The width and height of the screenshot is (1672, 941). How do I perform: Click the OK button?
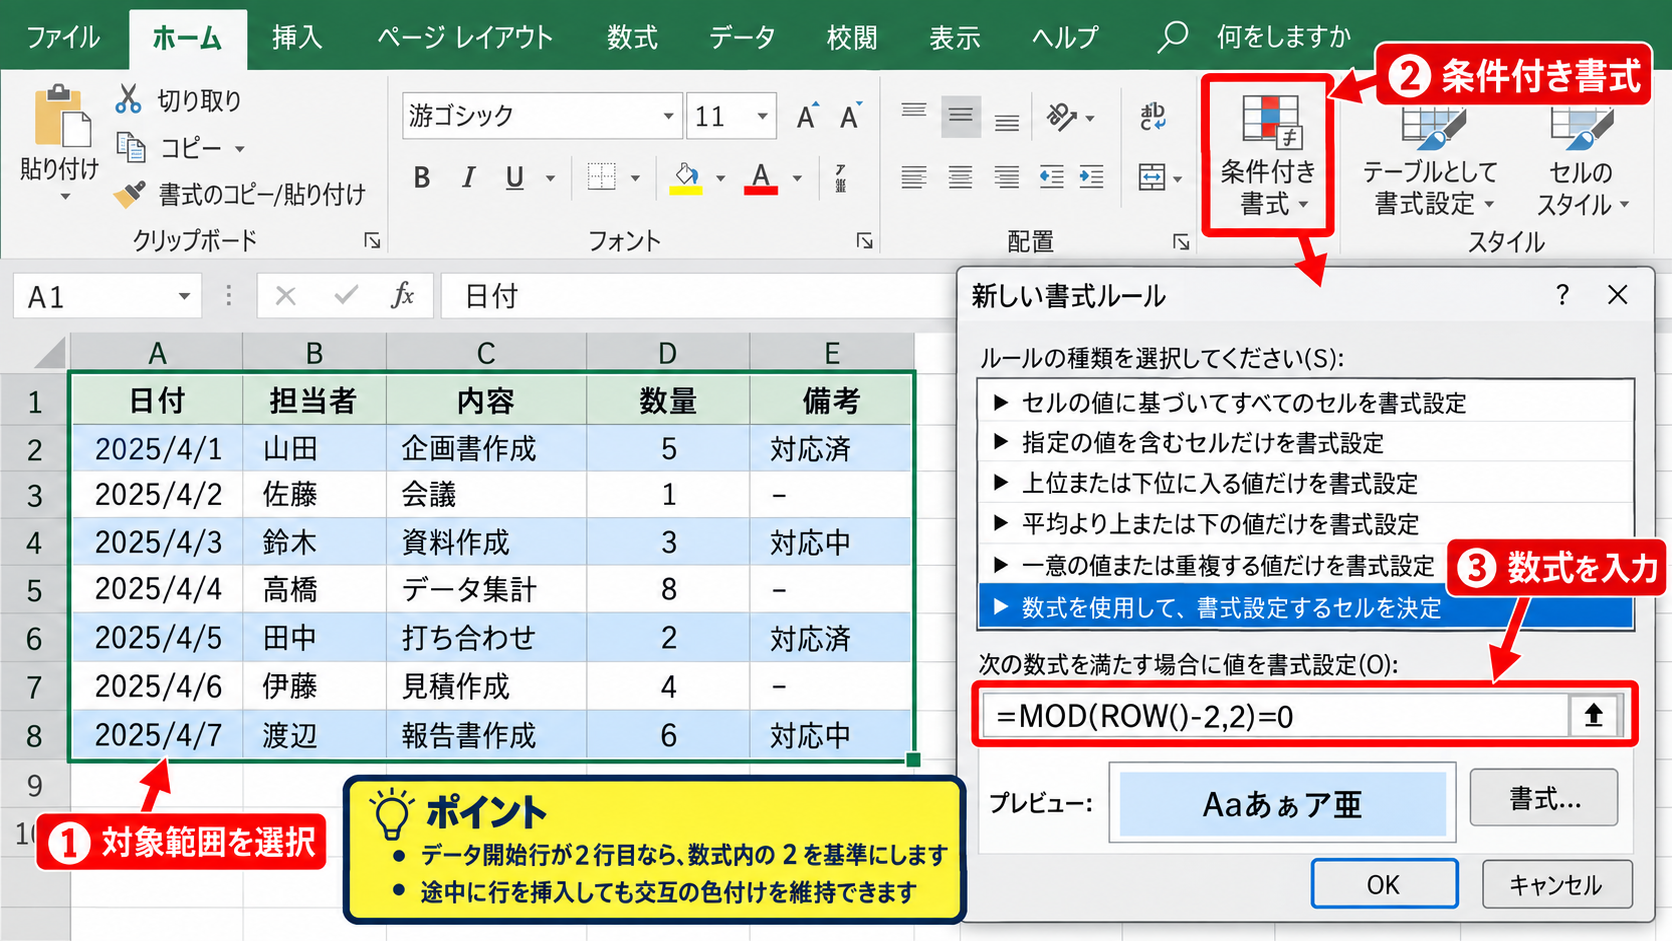1384,885
